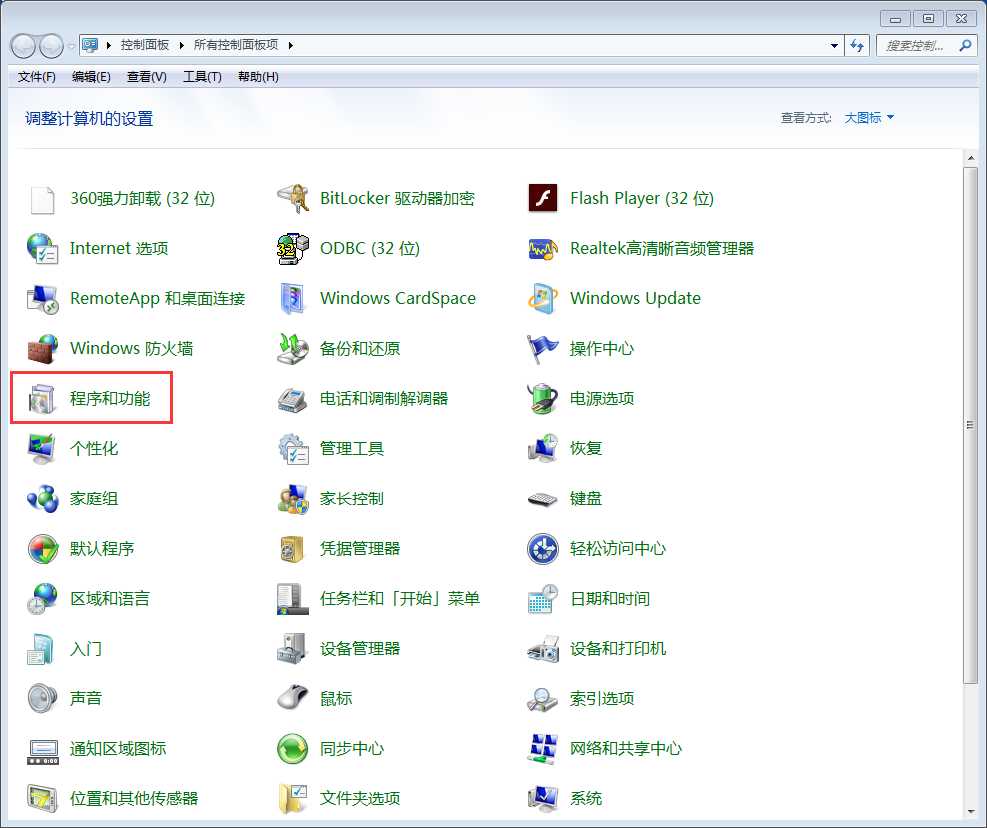
Task: Click the 控制面板 breadcrumb
Action: (x=145, y=45)
